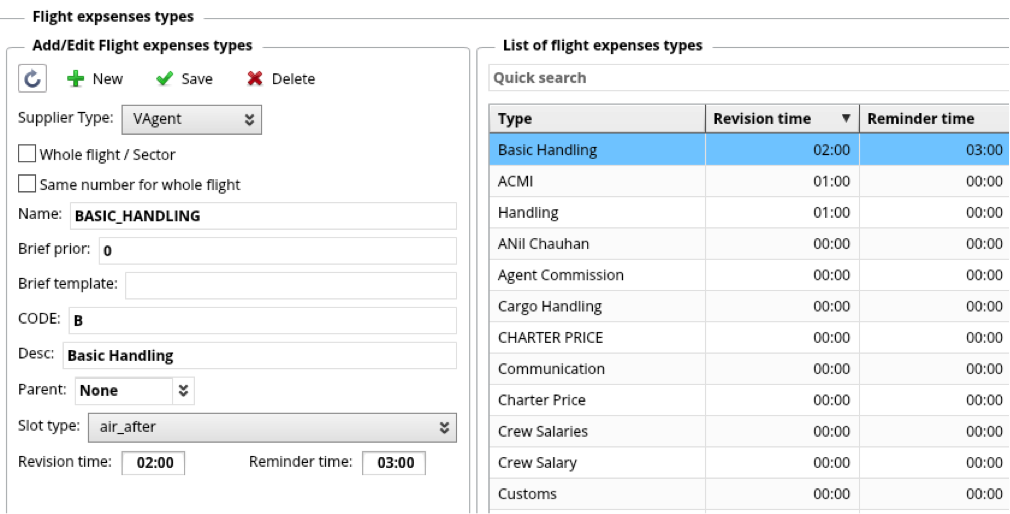Click in the Quick search field
The image size is (1010, 514).
point(748,78)
